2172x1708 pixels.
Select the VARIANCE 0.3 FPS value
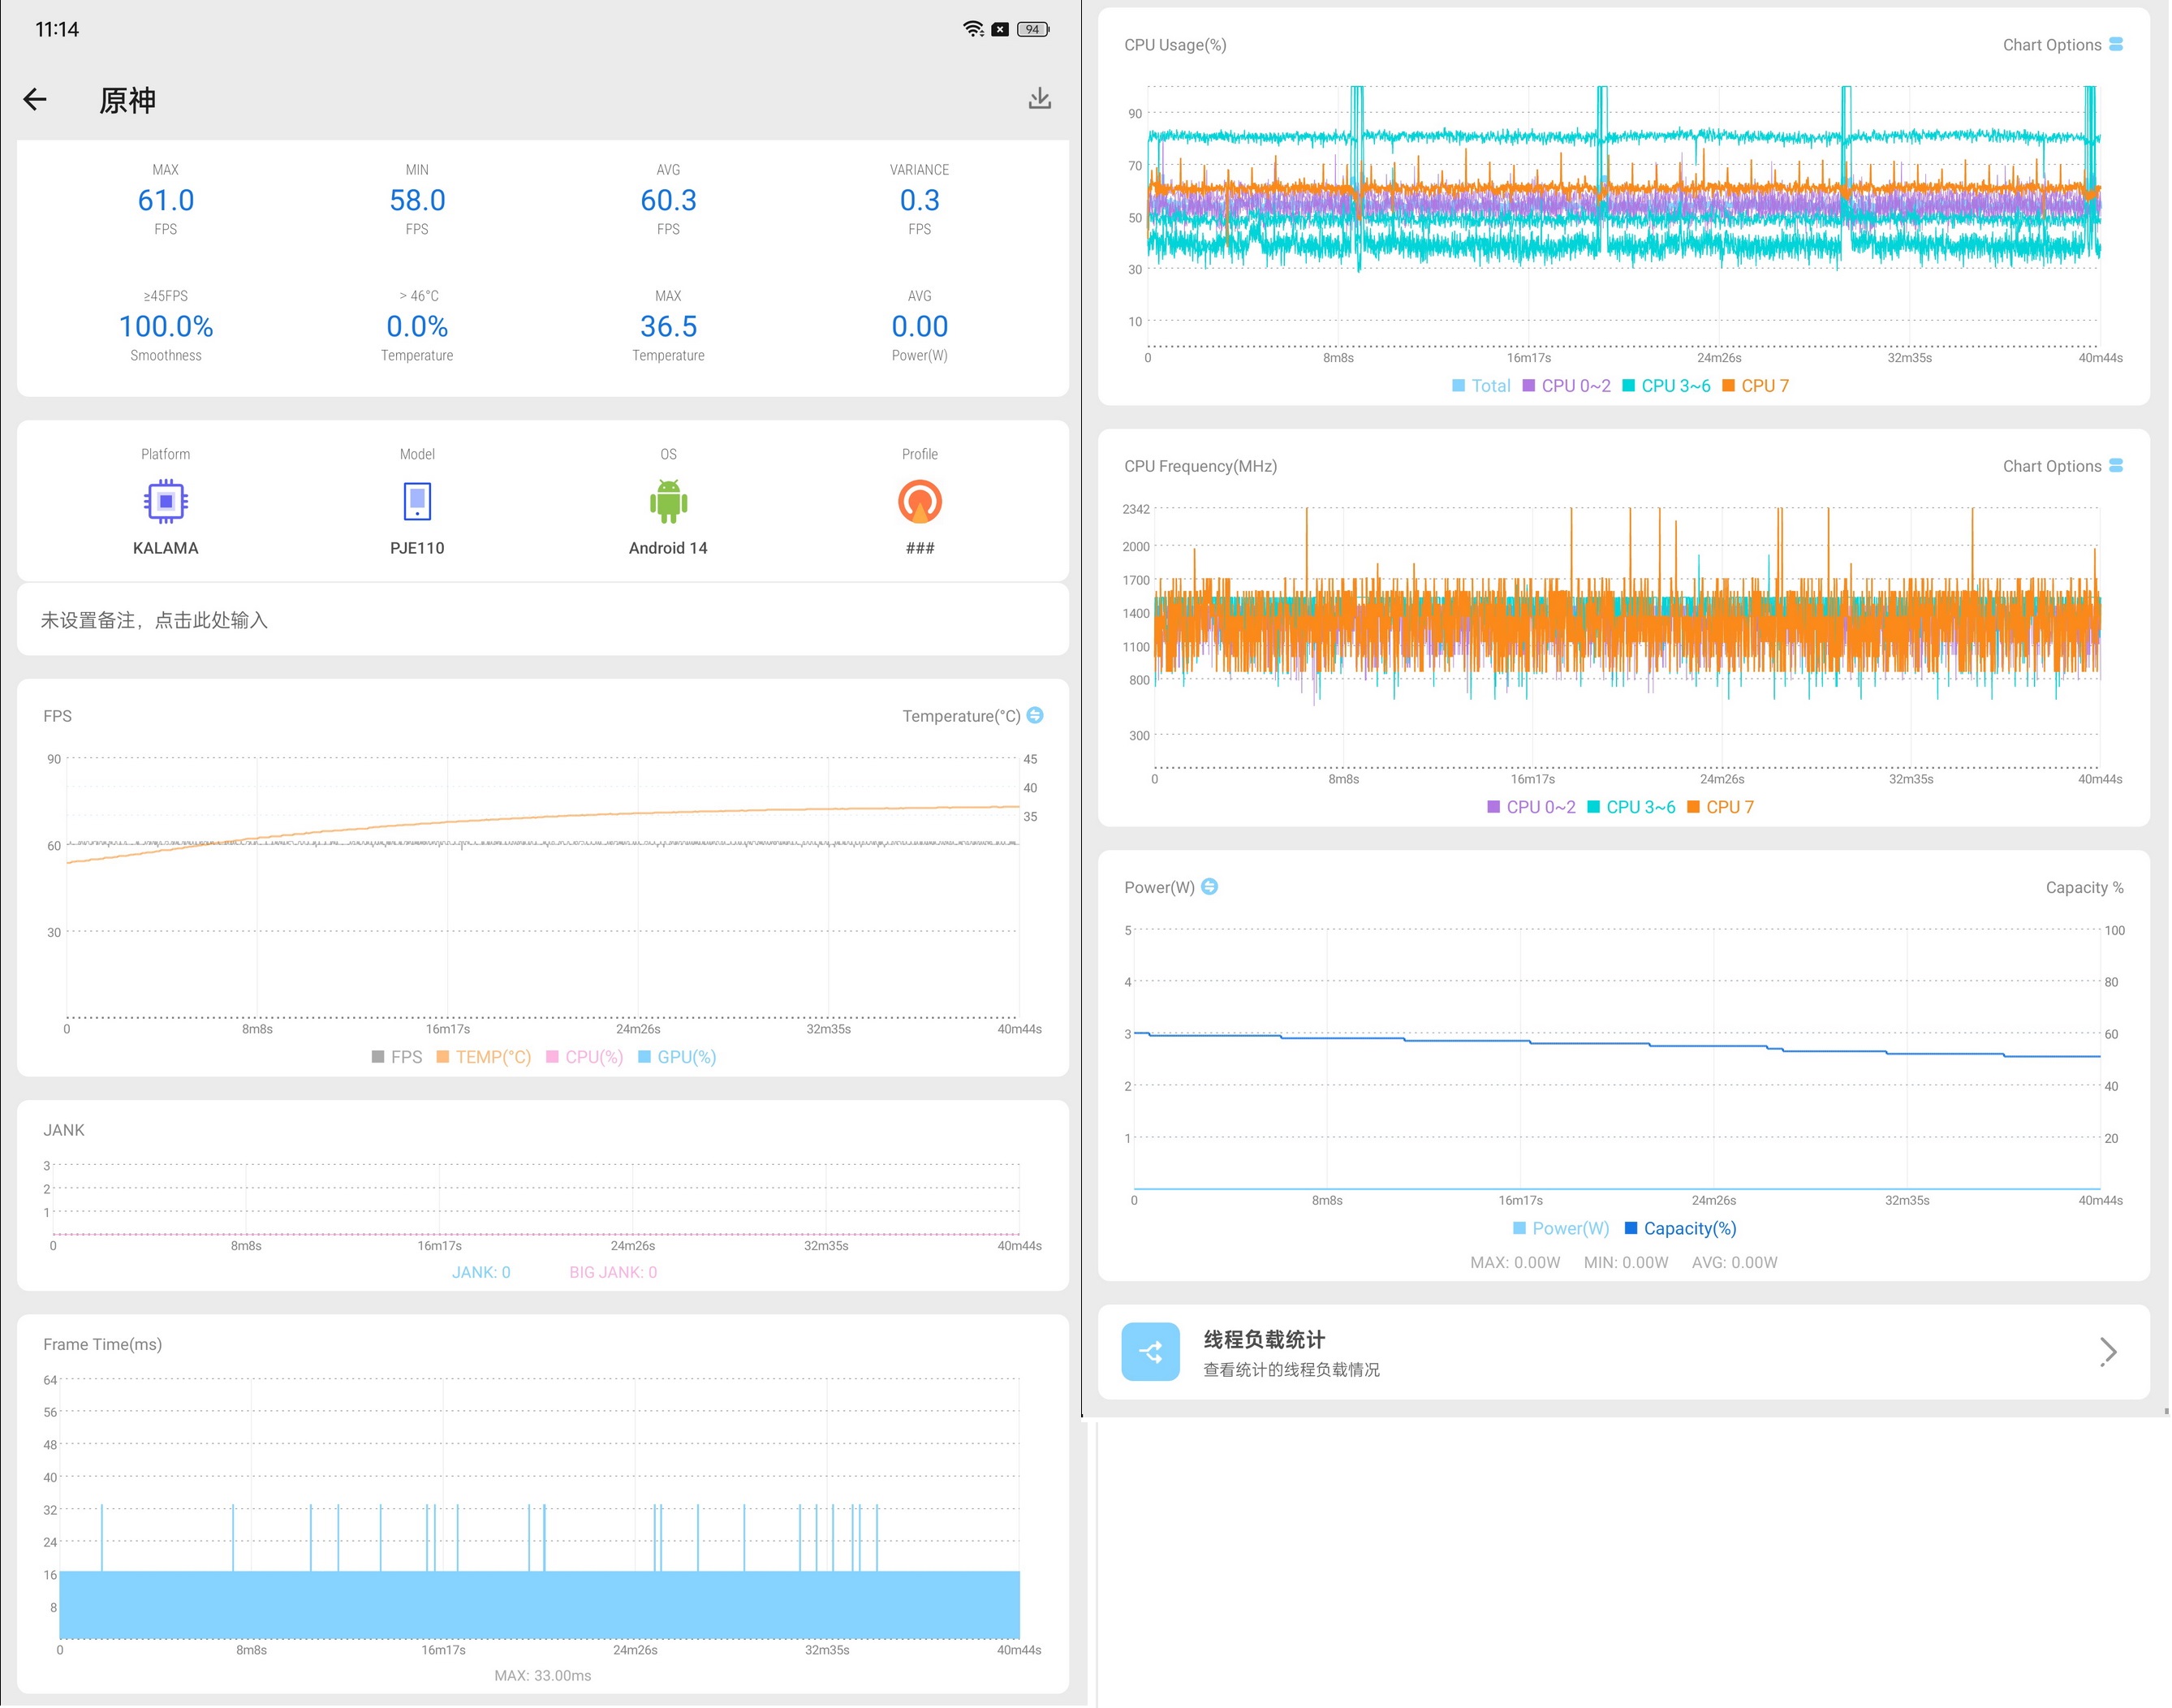point(920,200)
